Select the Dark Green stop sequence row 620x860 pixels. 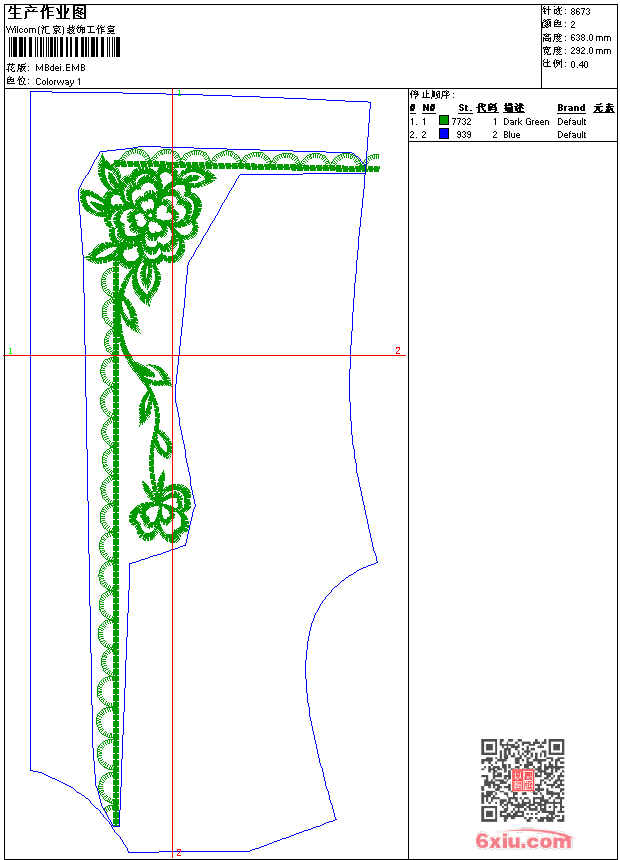point(500,121)
